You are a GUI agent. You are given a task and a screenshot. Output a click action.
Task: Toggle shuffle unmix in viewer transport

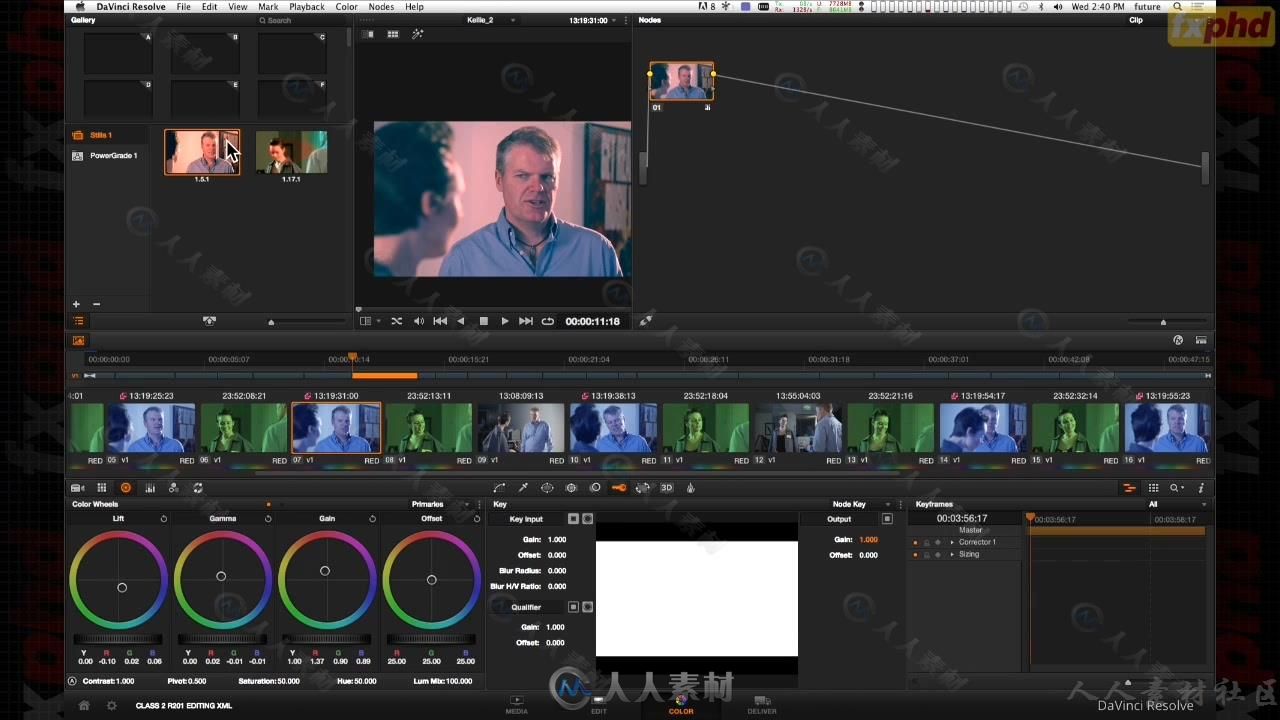tap(397, 321)
